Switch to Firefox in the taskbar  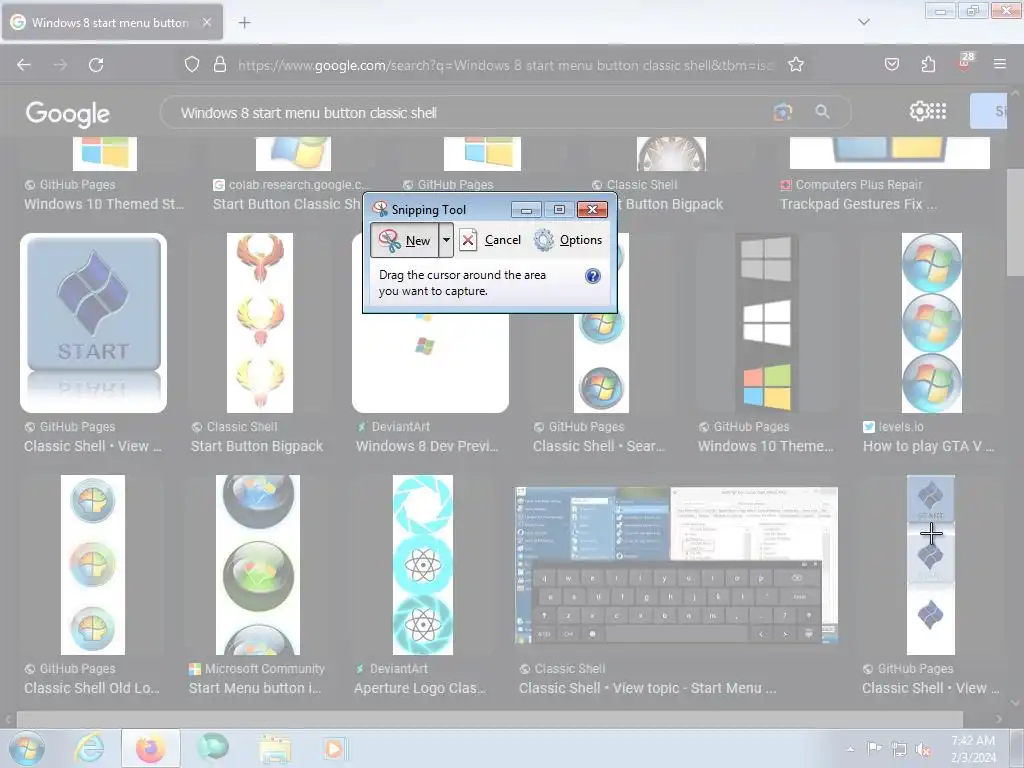click(x=150, y=748)
